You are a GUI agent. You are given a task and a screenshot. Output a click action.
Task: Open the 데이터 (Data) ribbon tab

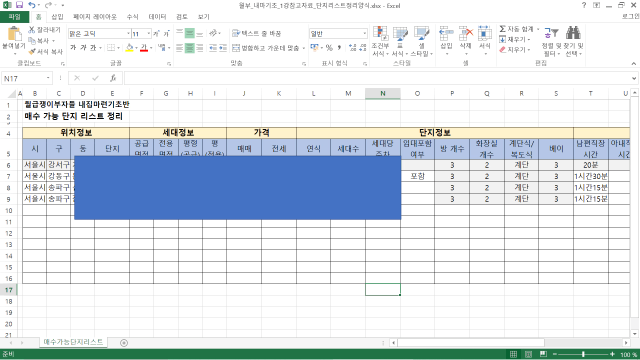pyautogui.click(x=157, y=17)
